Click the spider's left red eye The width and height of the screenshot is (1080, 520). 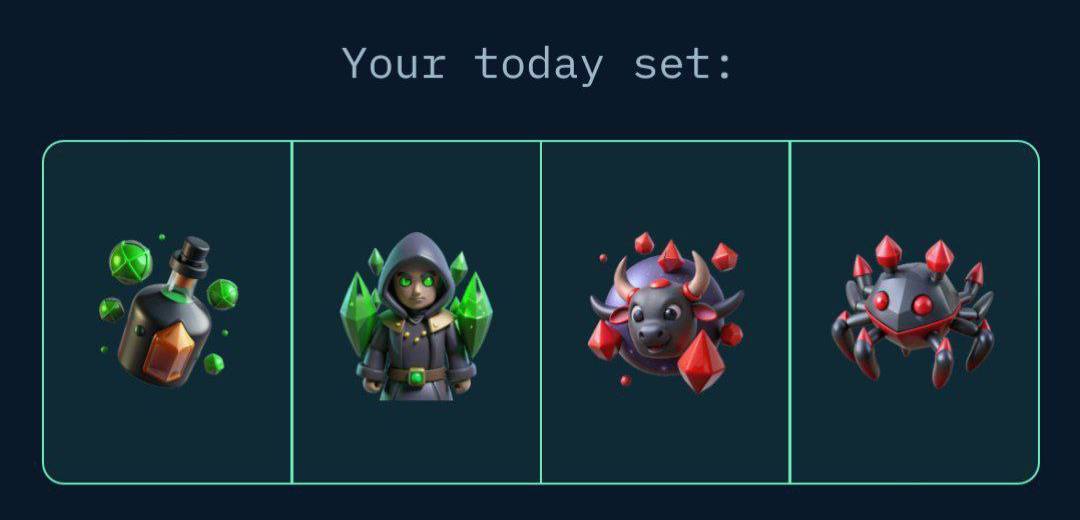click(880, 300)
